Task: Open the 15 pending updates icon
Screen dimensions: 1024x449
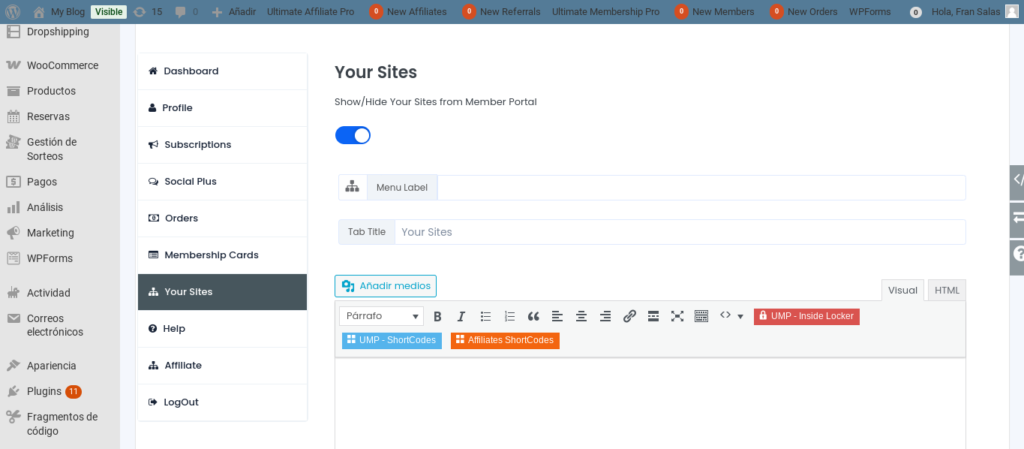Action: click(x=147, y=12)
